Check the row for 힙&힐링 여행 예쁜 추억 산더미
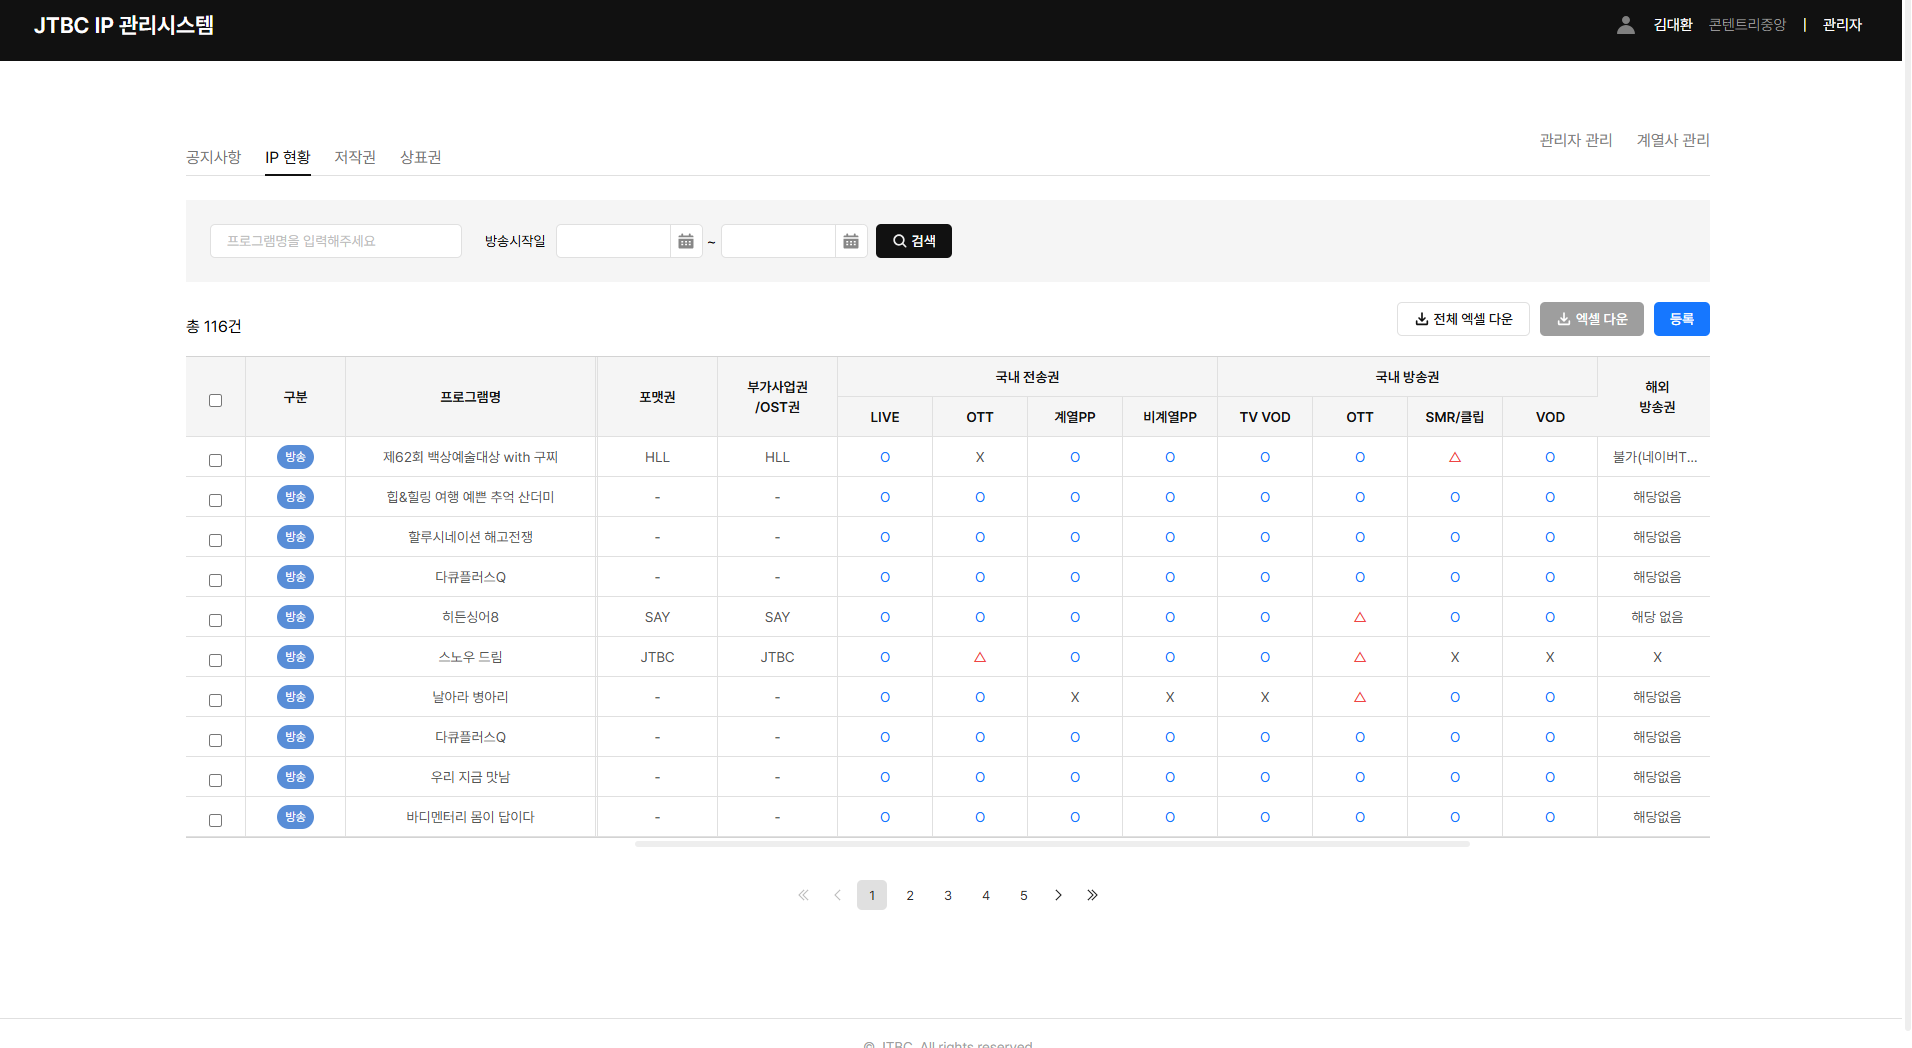1912x1048 pixels. coord(215,500)
